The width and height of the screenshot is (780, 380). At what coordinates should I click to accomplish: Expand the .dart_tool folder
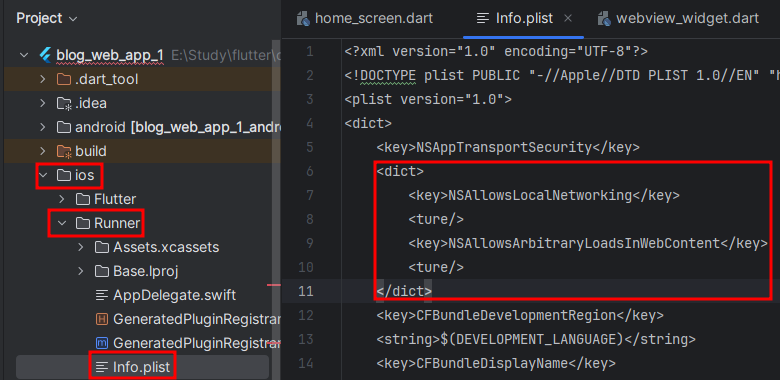[x=42, y=79]
